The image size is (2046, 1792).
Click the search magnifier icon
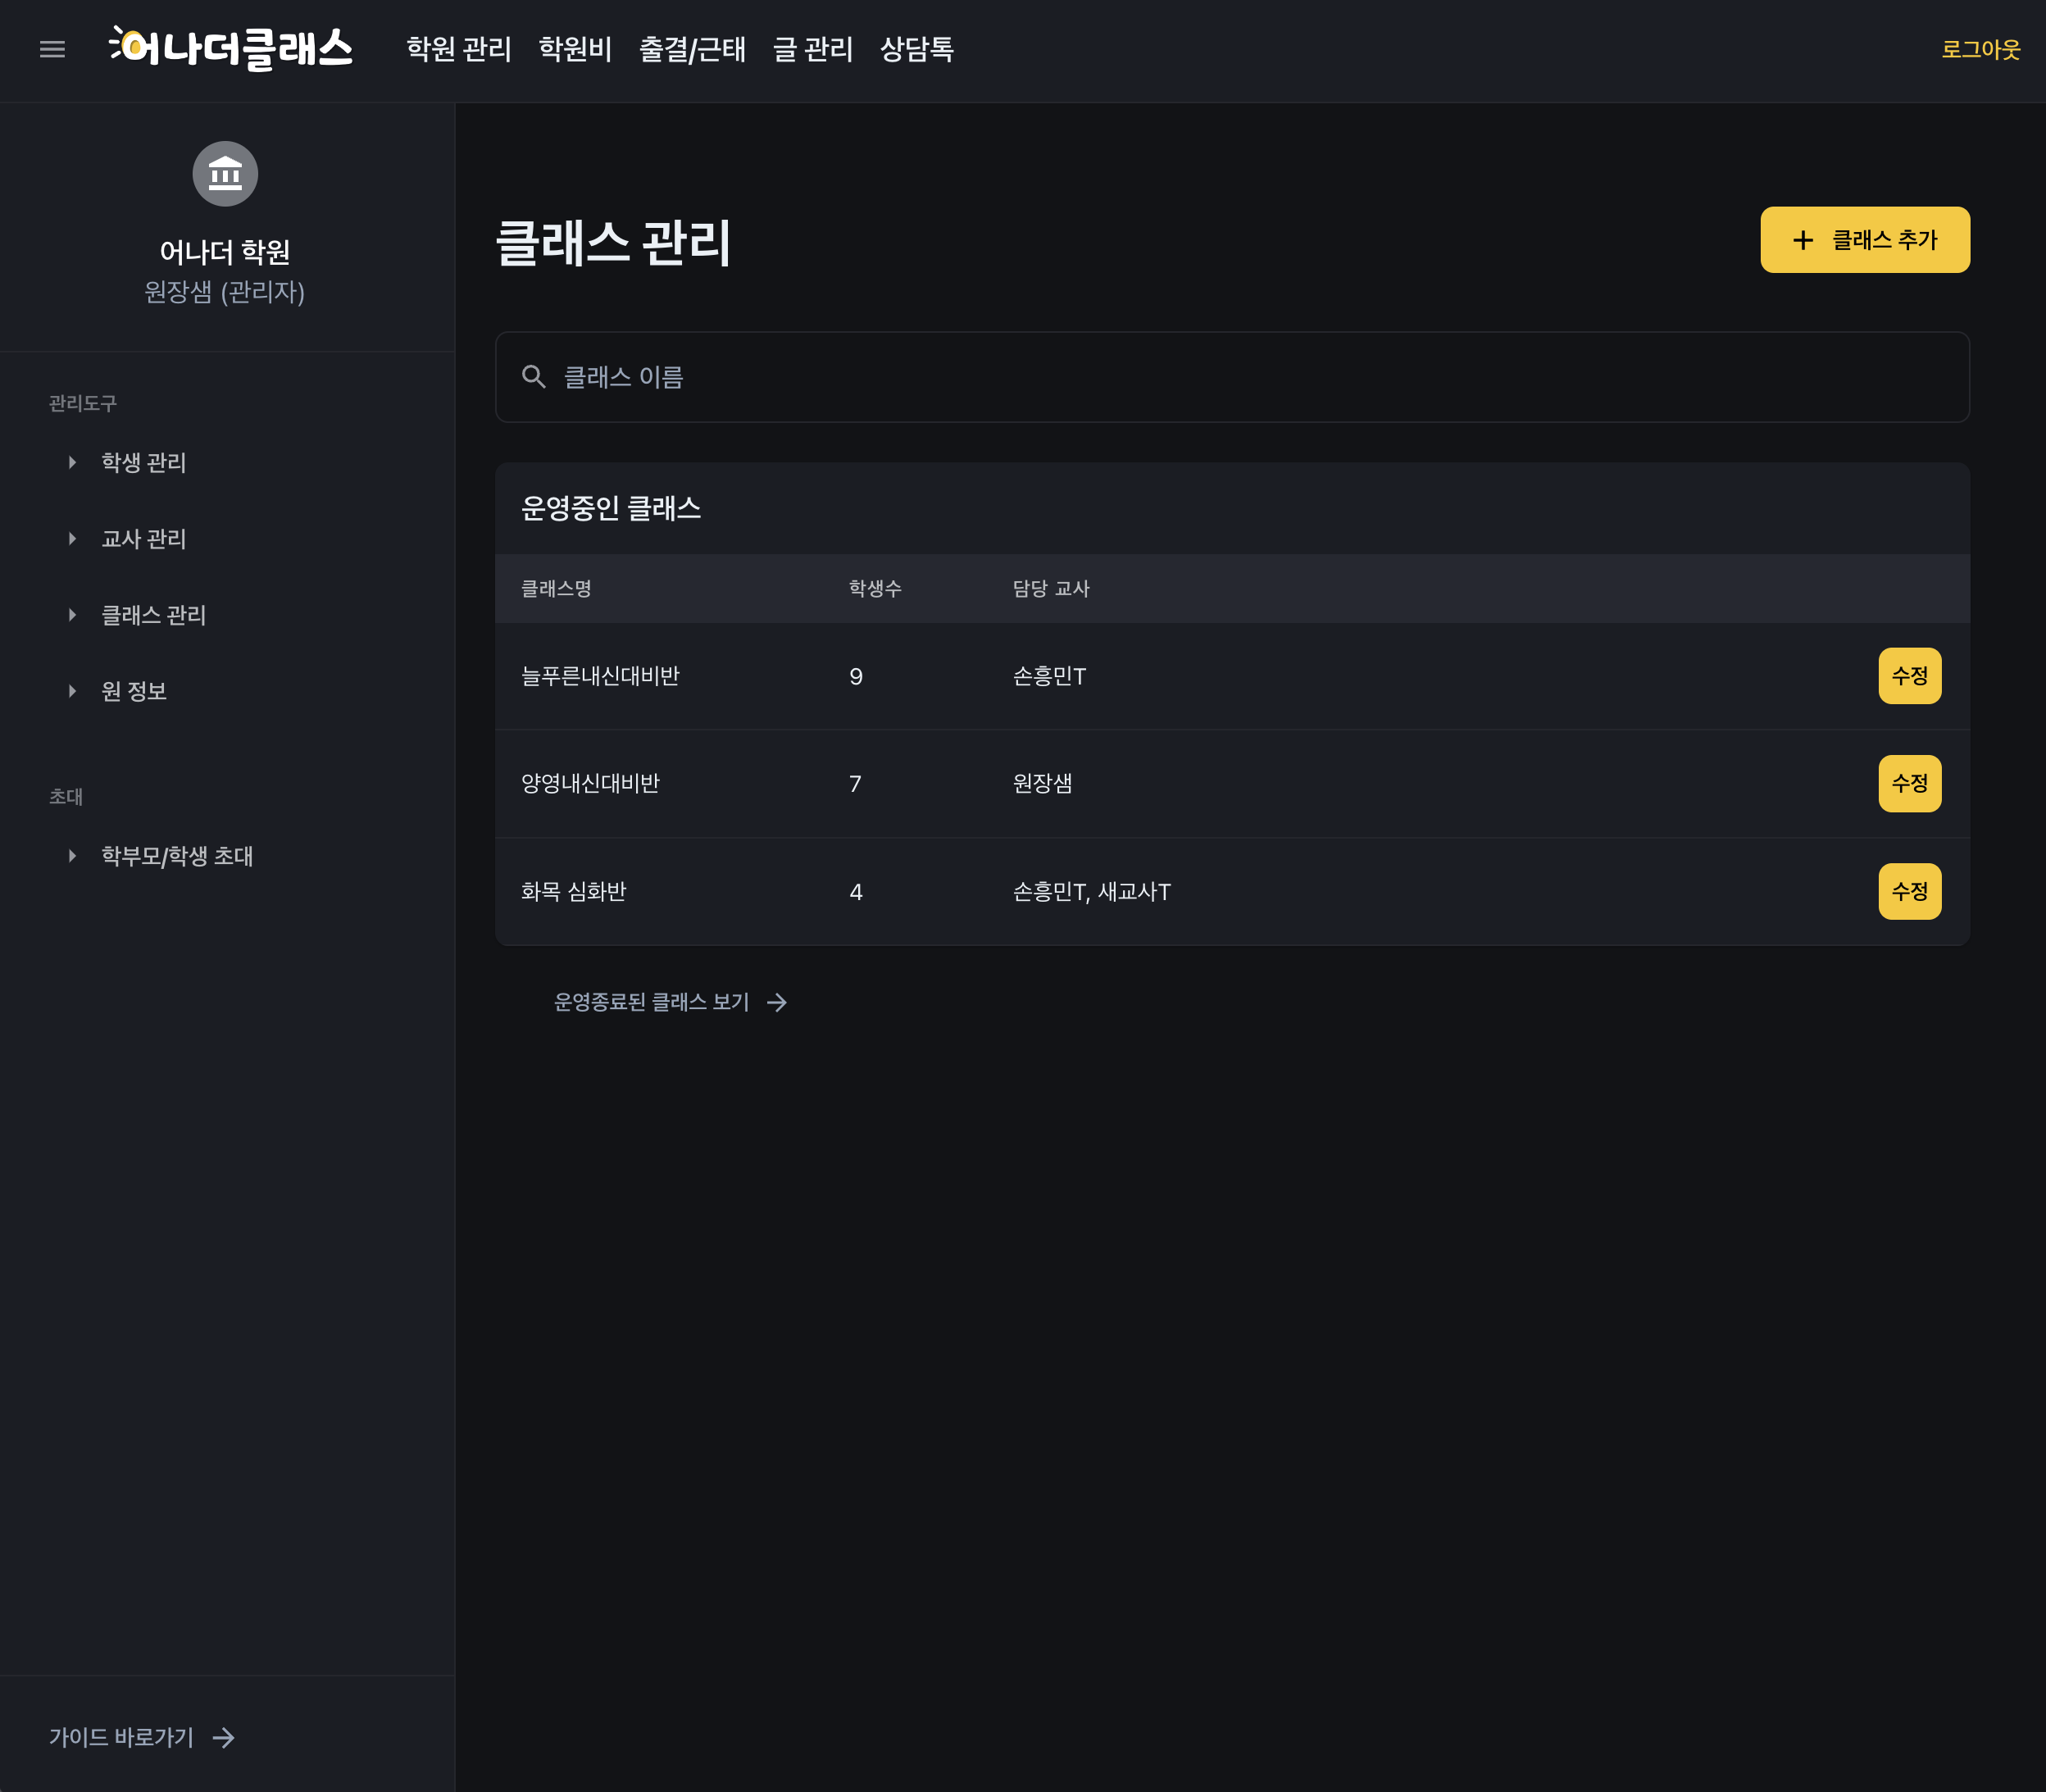[x=534, y=377]
